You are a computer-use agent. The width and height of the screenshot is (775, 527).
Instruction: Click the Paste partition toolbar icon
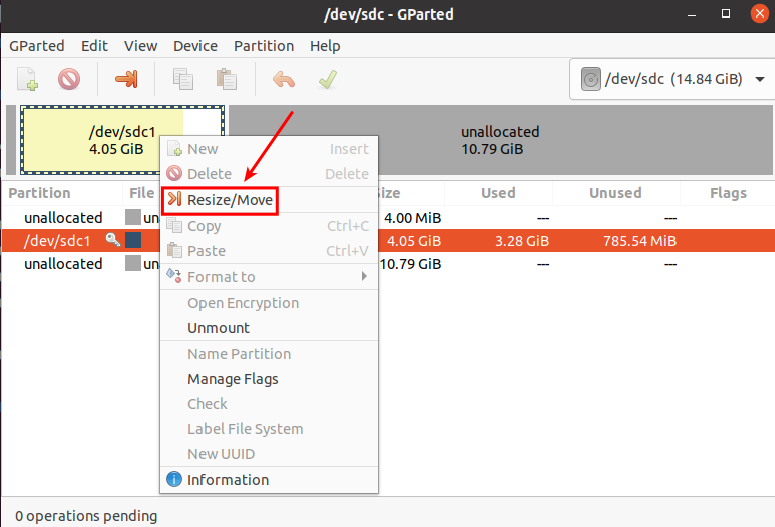click(227, 79)
